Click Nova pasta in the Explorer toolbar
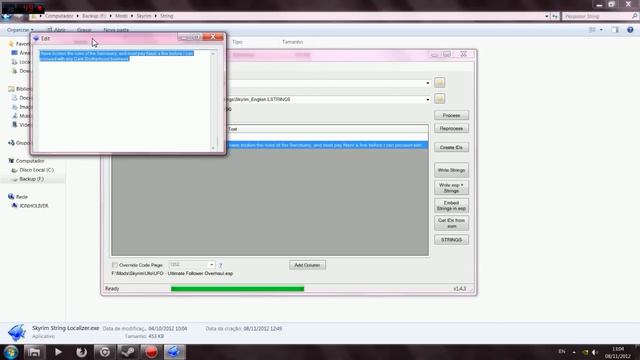 [116, 30]
